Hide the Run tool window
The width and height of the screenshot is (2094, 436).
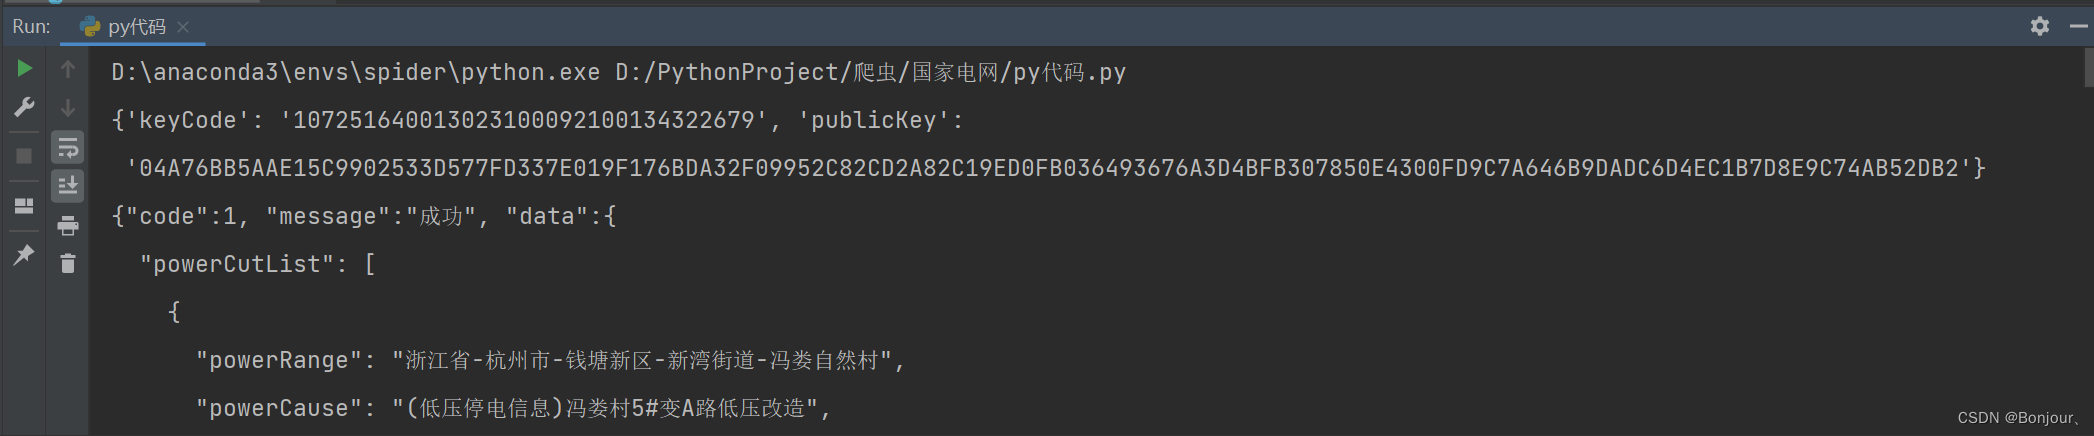coord(2078,26)
